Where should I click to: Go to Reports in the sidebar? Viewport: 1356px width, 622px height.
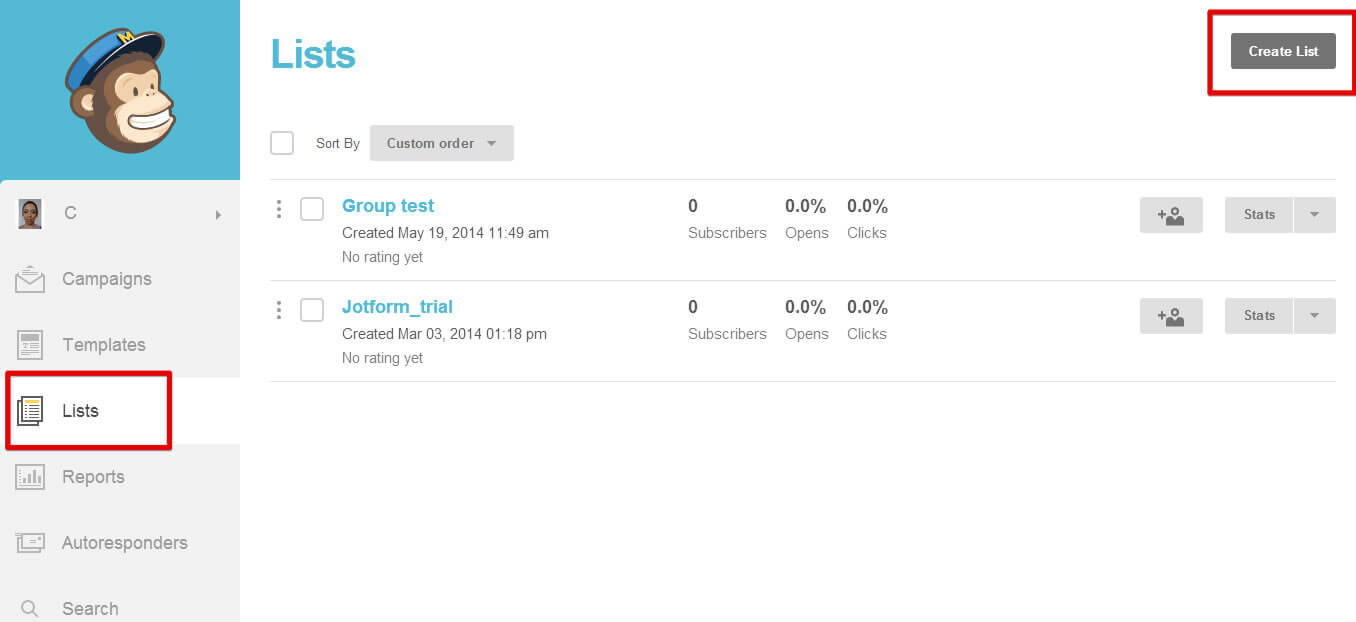[x=93, y=477]
